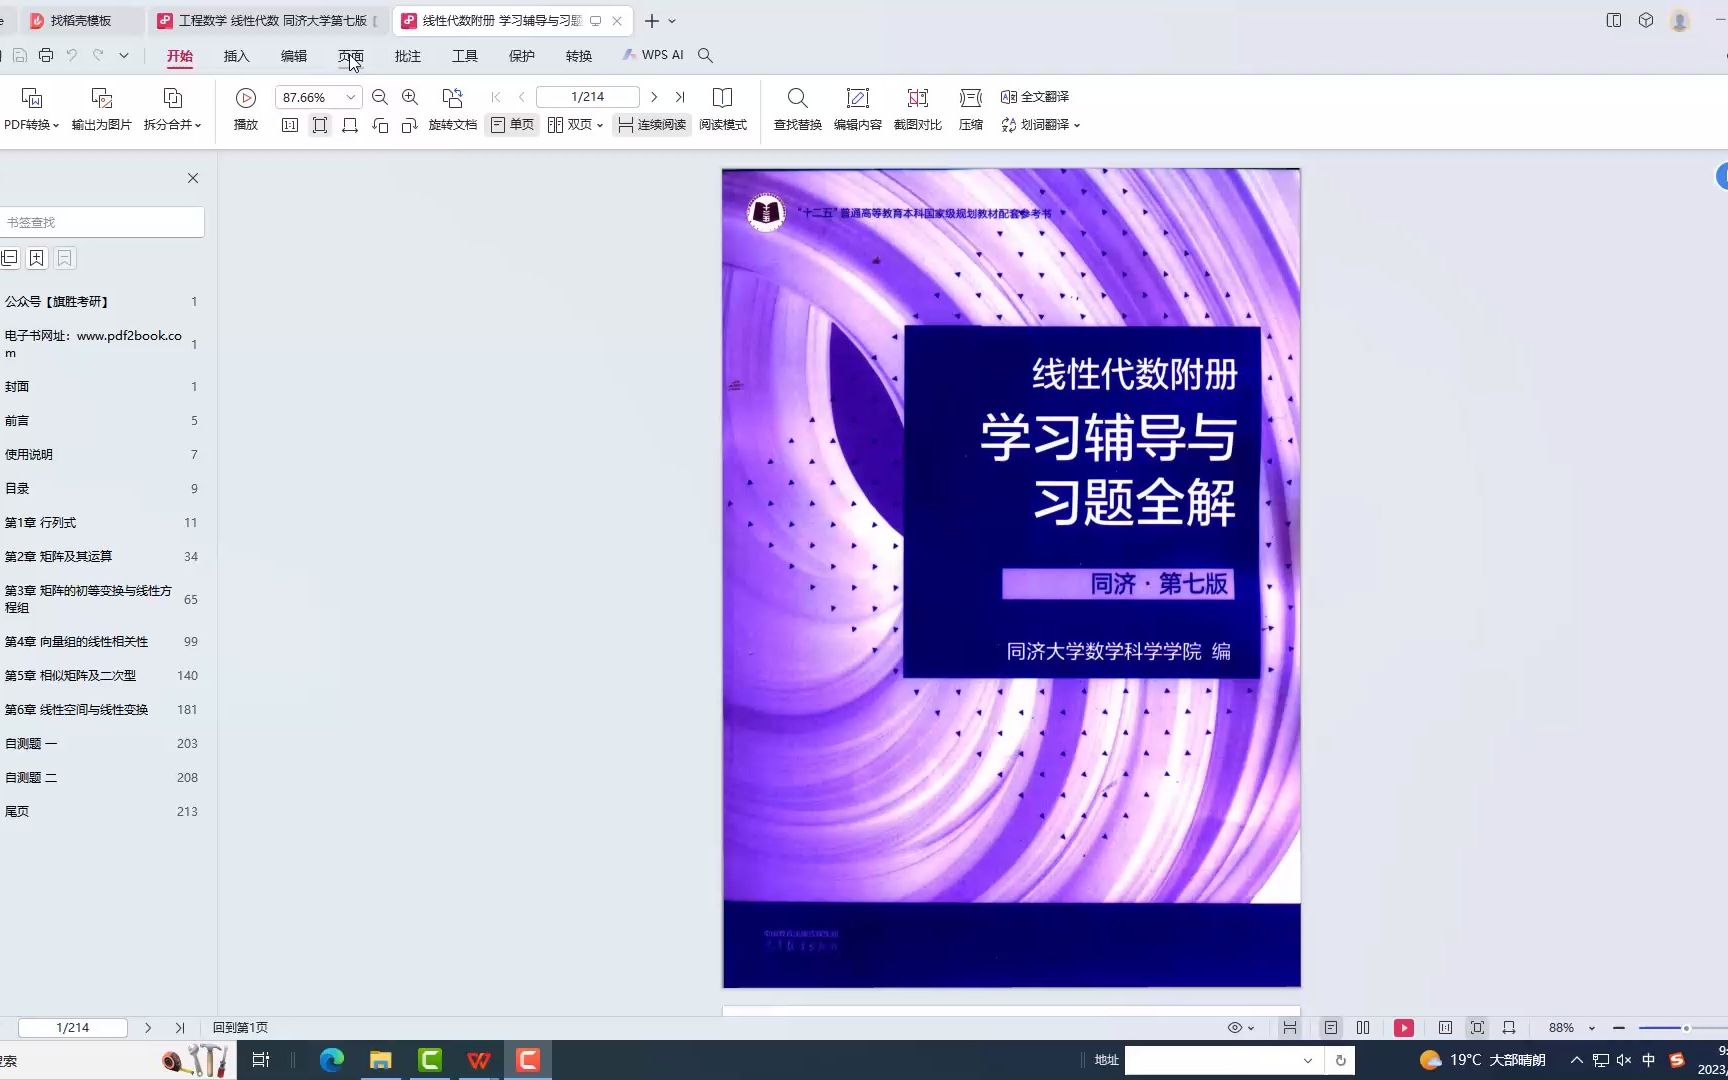The height and width of the screenshot is (1080, 1728).
Task: Expand the 划词翻译 dropdown arrow
Action: coord(1077,125)
